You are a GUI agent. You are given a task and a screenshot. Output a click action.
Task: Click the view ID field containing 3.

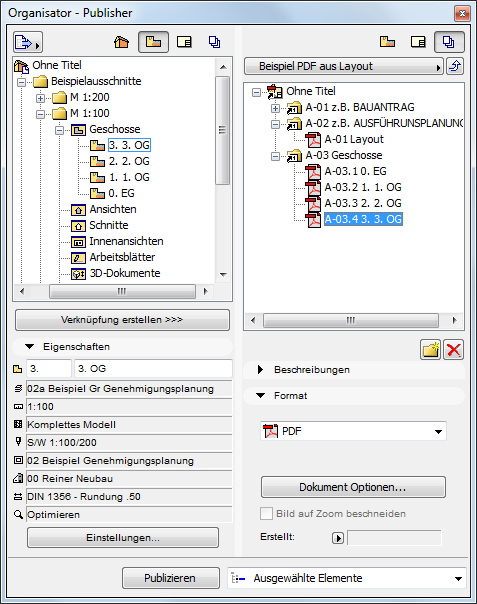[49, 369]
